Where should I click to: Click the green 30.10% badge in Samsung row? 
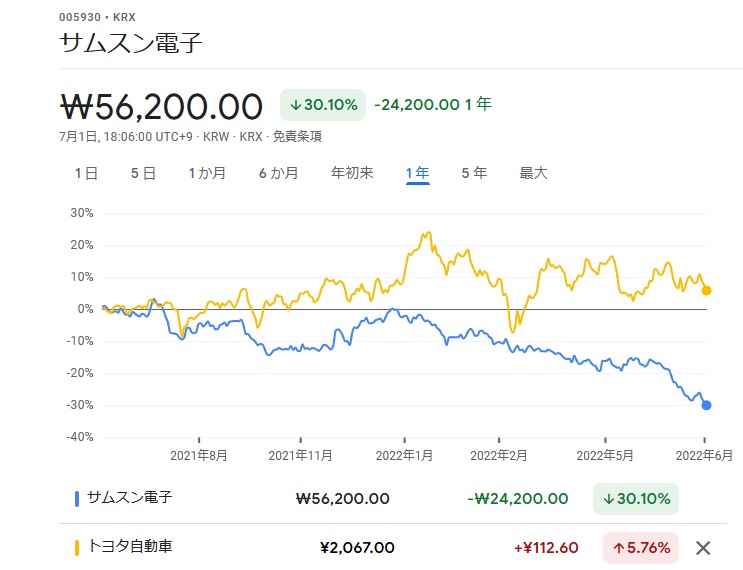pyautogui.click(x=634, y=498)
